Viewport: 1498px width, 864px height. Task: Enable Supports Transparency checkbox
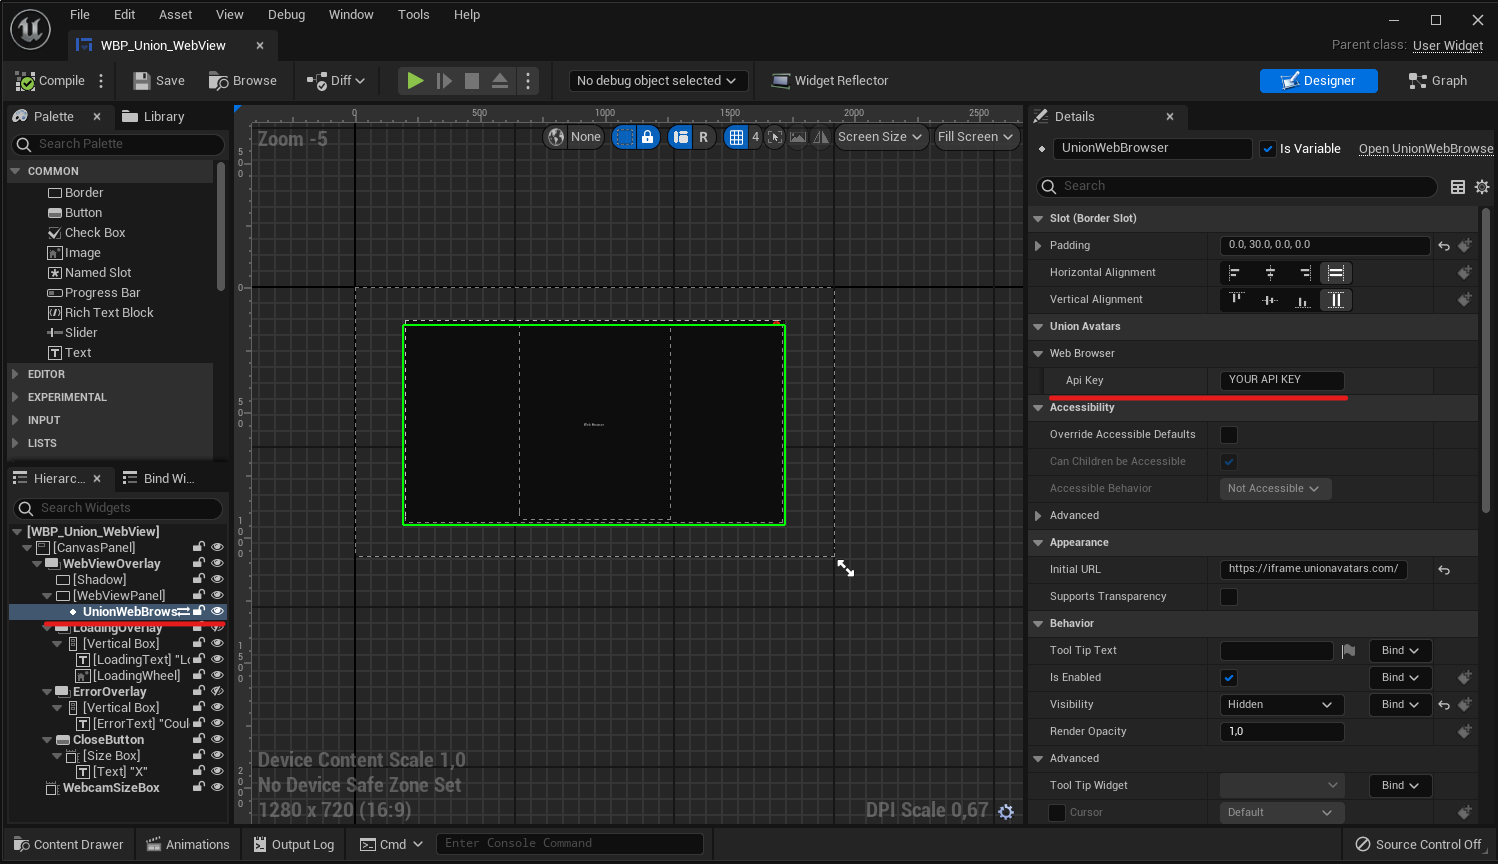tap(1229, 597)
